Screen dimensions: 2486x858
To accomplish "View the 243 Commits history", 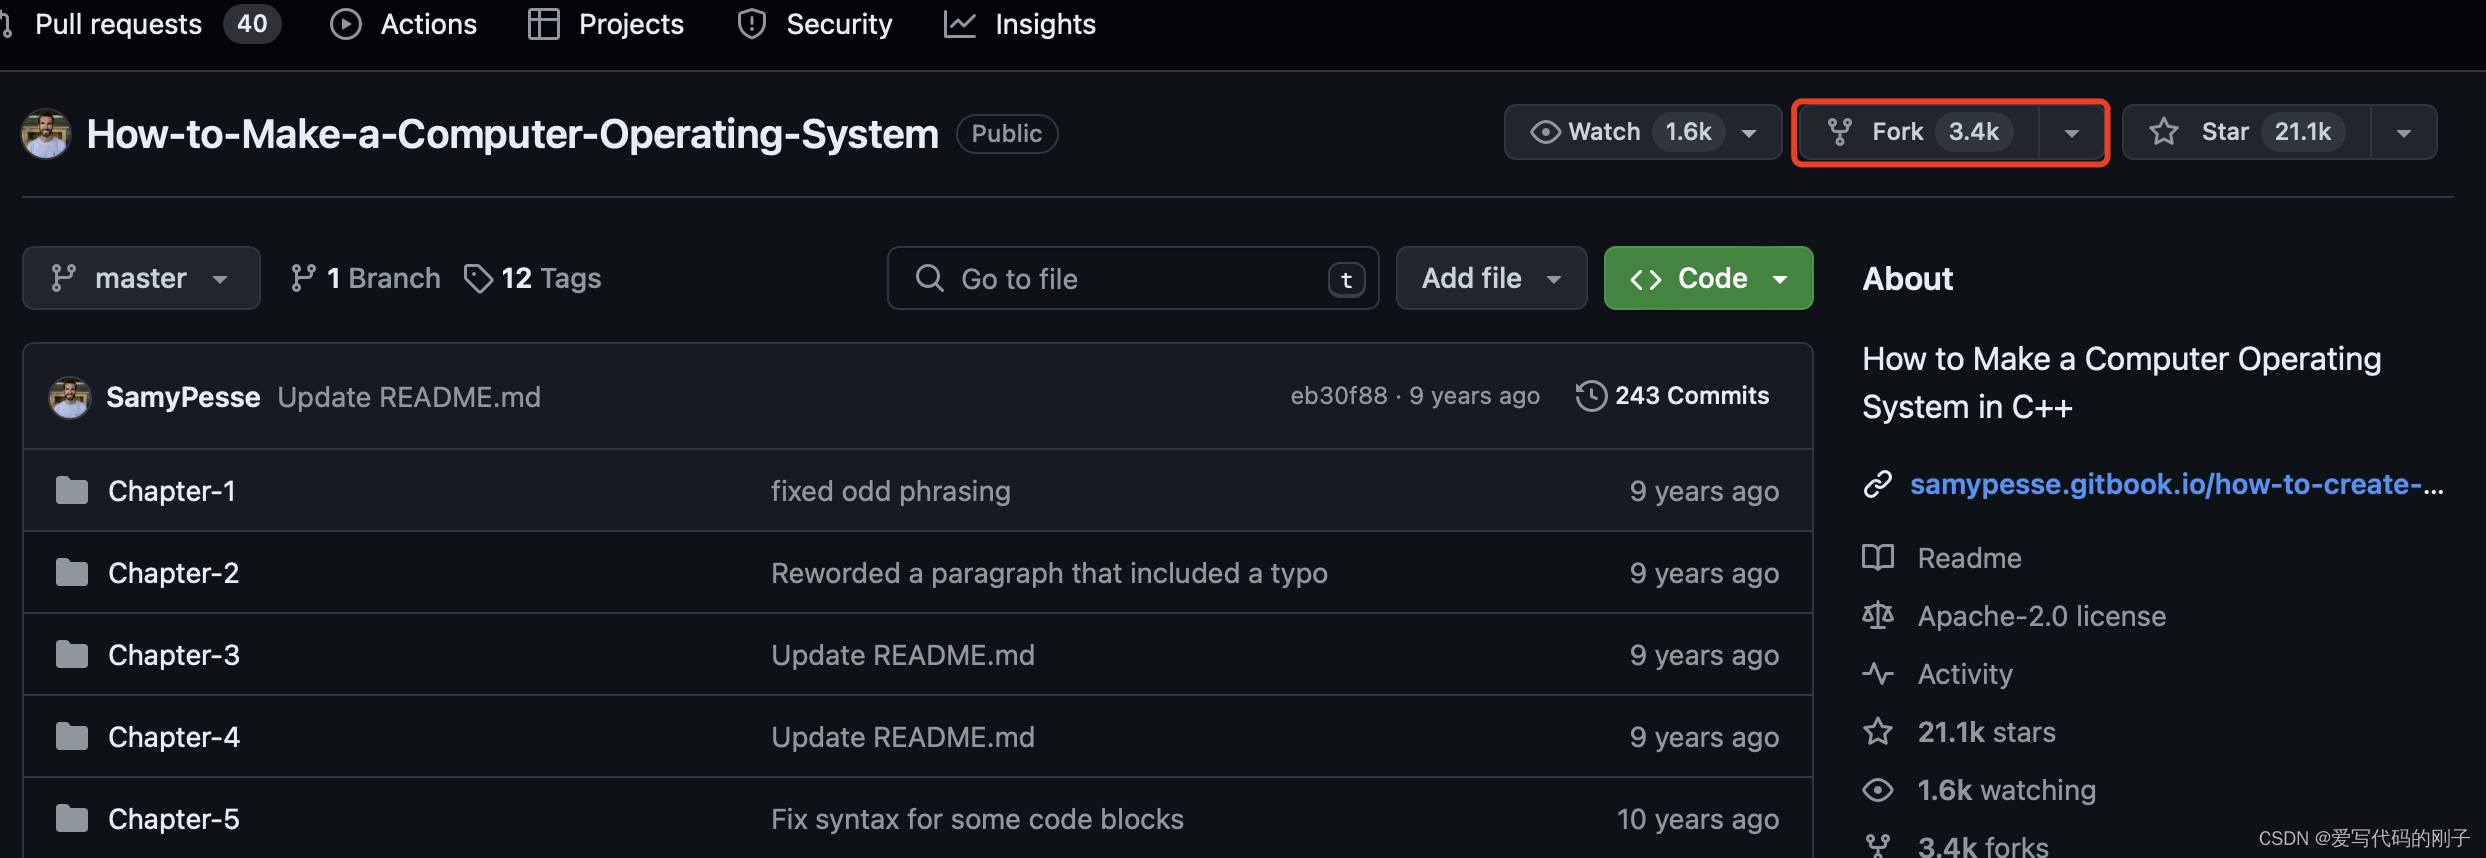I will (x=1673, y=396).
